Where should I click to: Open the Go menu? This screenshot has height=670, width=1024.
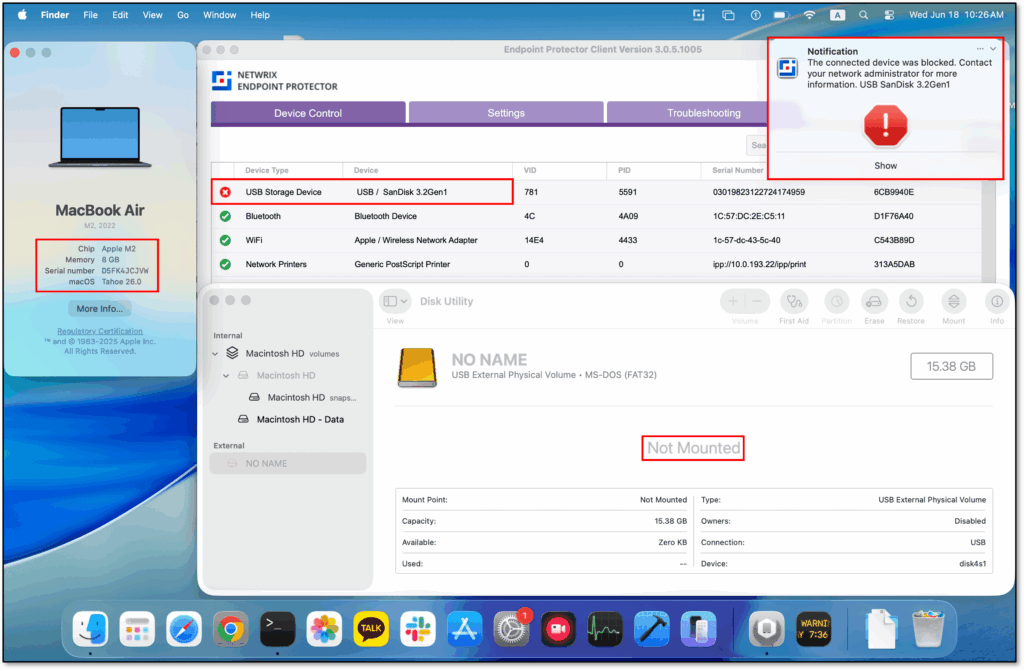tap(183, 14)
